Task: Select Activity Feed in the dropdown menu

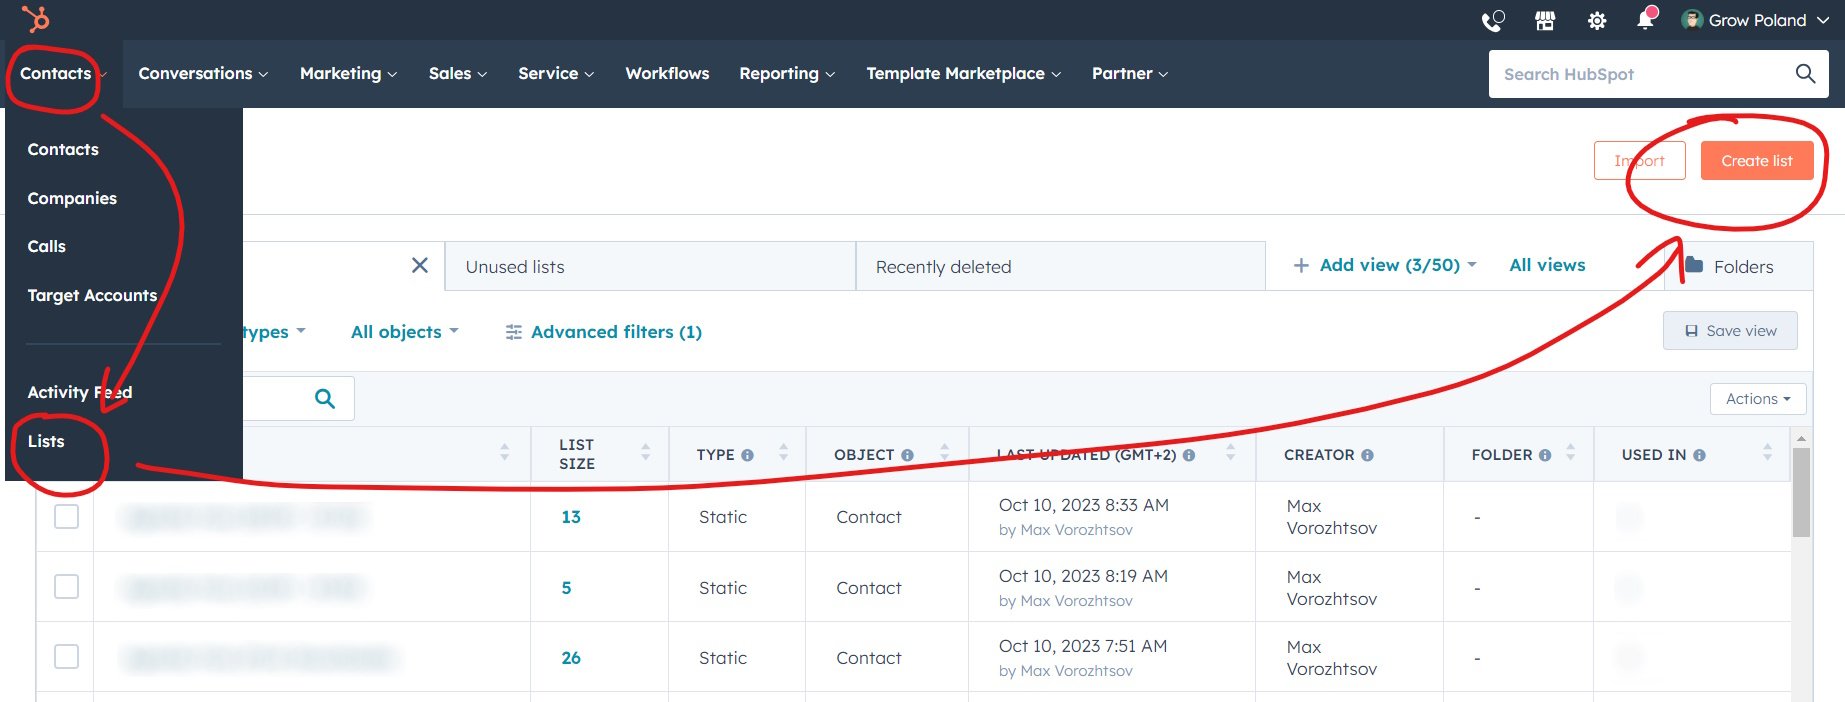Action: pyautogui.click(x=80, y=392)
